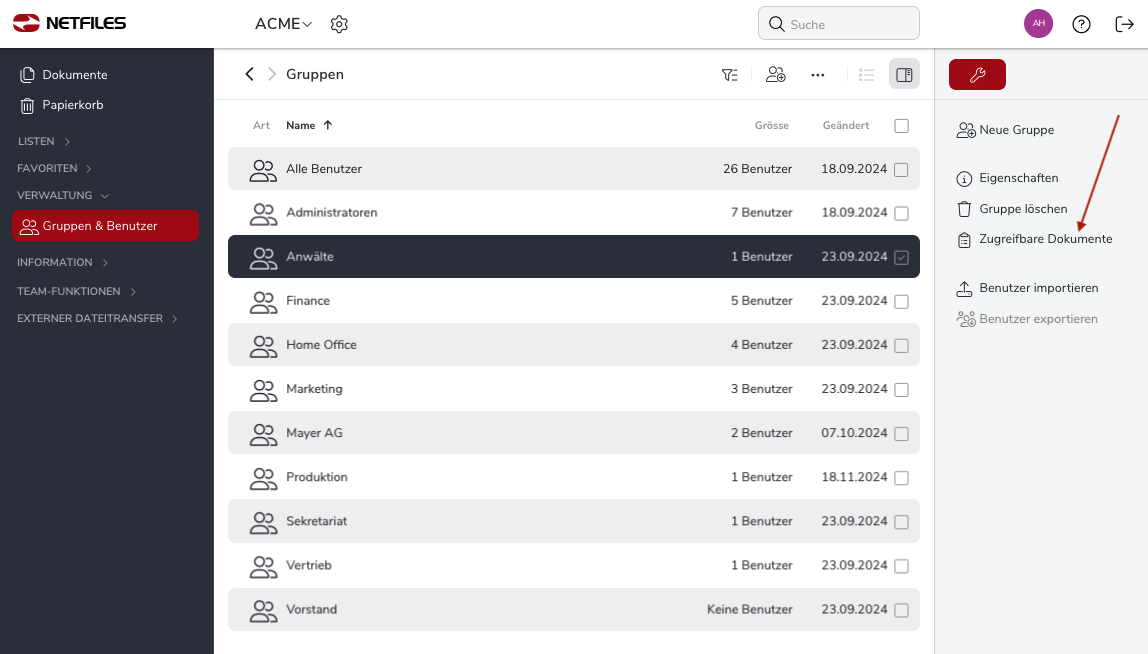
Task: Click the red wrench tools button
Action: coord(977,75)
